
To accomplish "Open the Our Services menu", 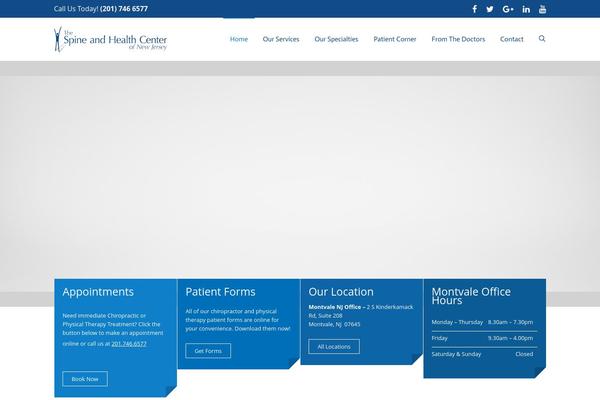I will point(281,39).
